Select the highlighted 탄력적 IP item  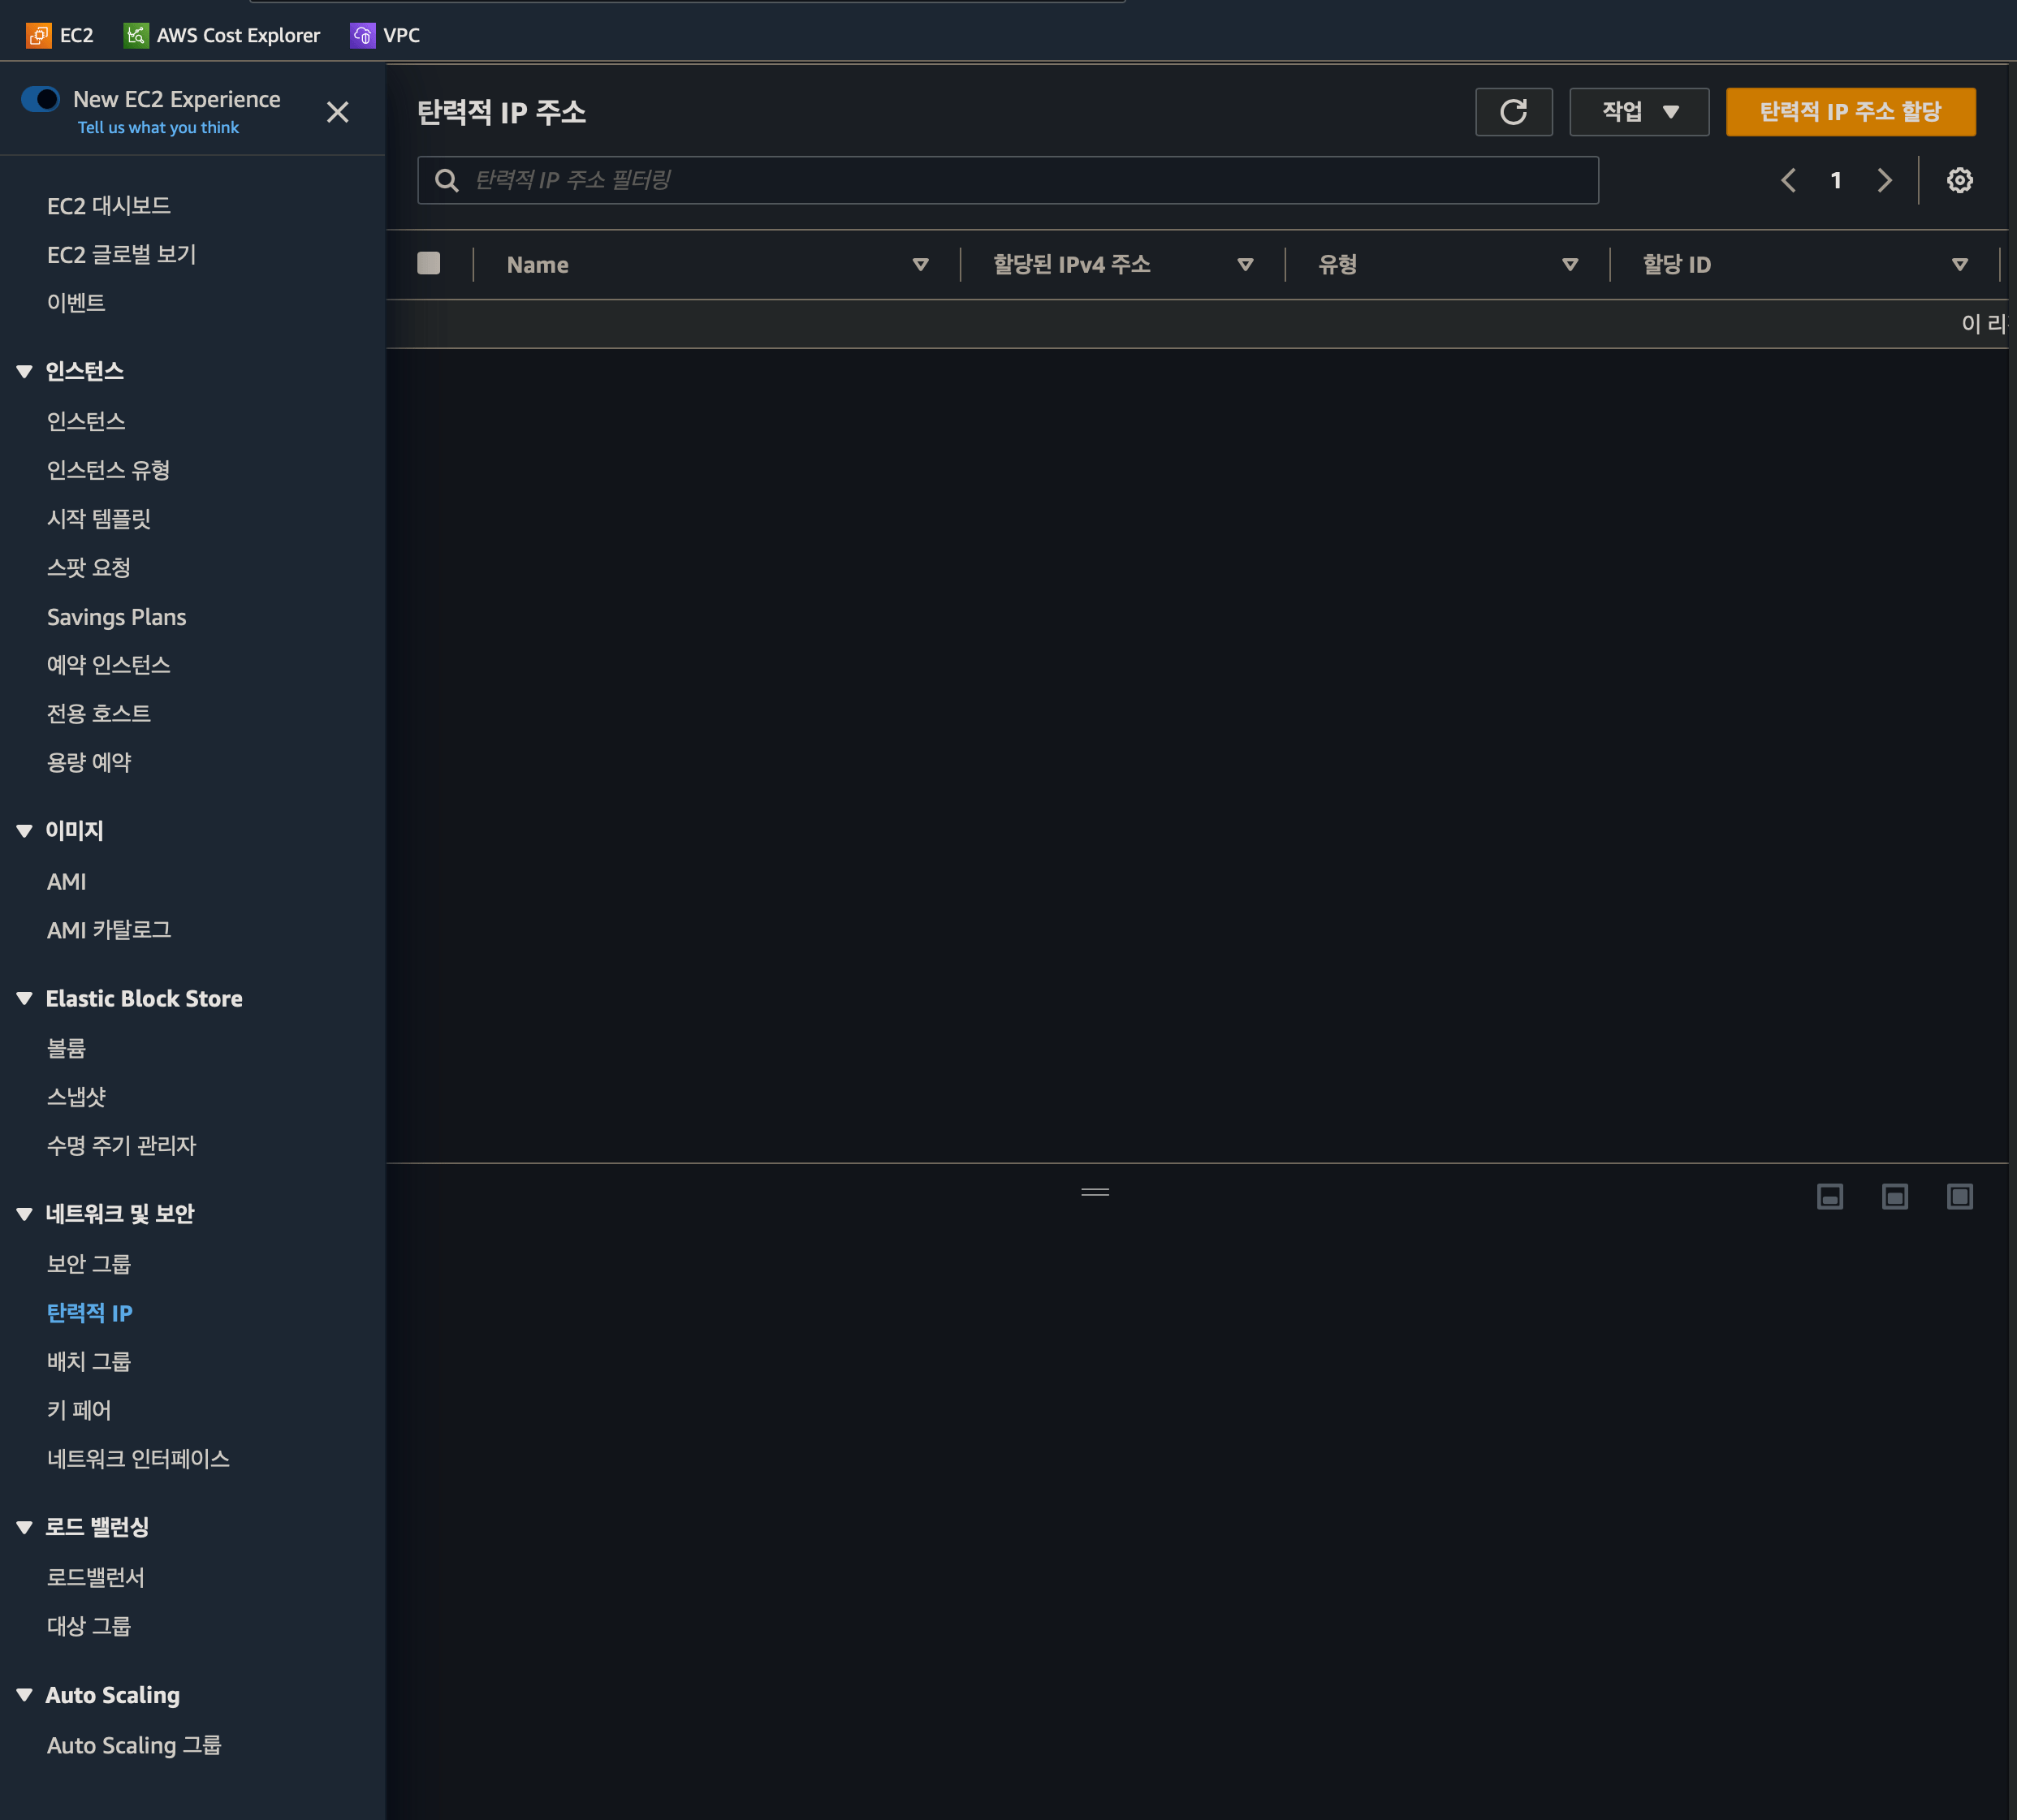90,1313
